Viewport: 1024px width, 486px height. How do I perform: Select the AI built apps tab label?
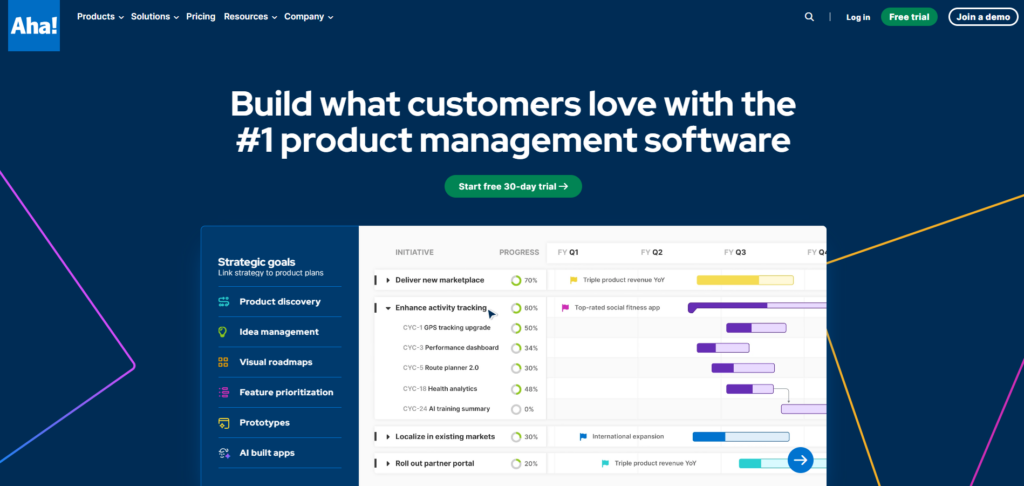point(267,453)
